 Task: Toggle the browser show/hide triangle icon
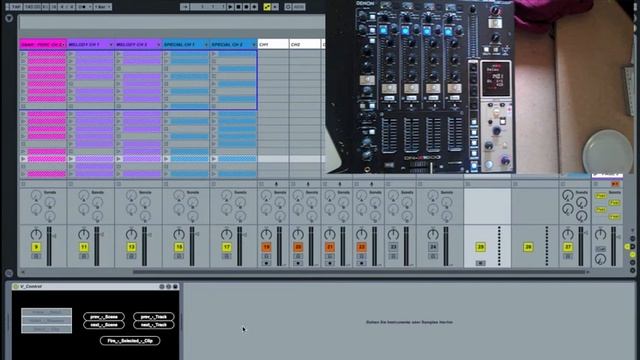point(9,18)
